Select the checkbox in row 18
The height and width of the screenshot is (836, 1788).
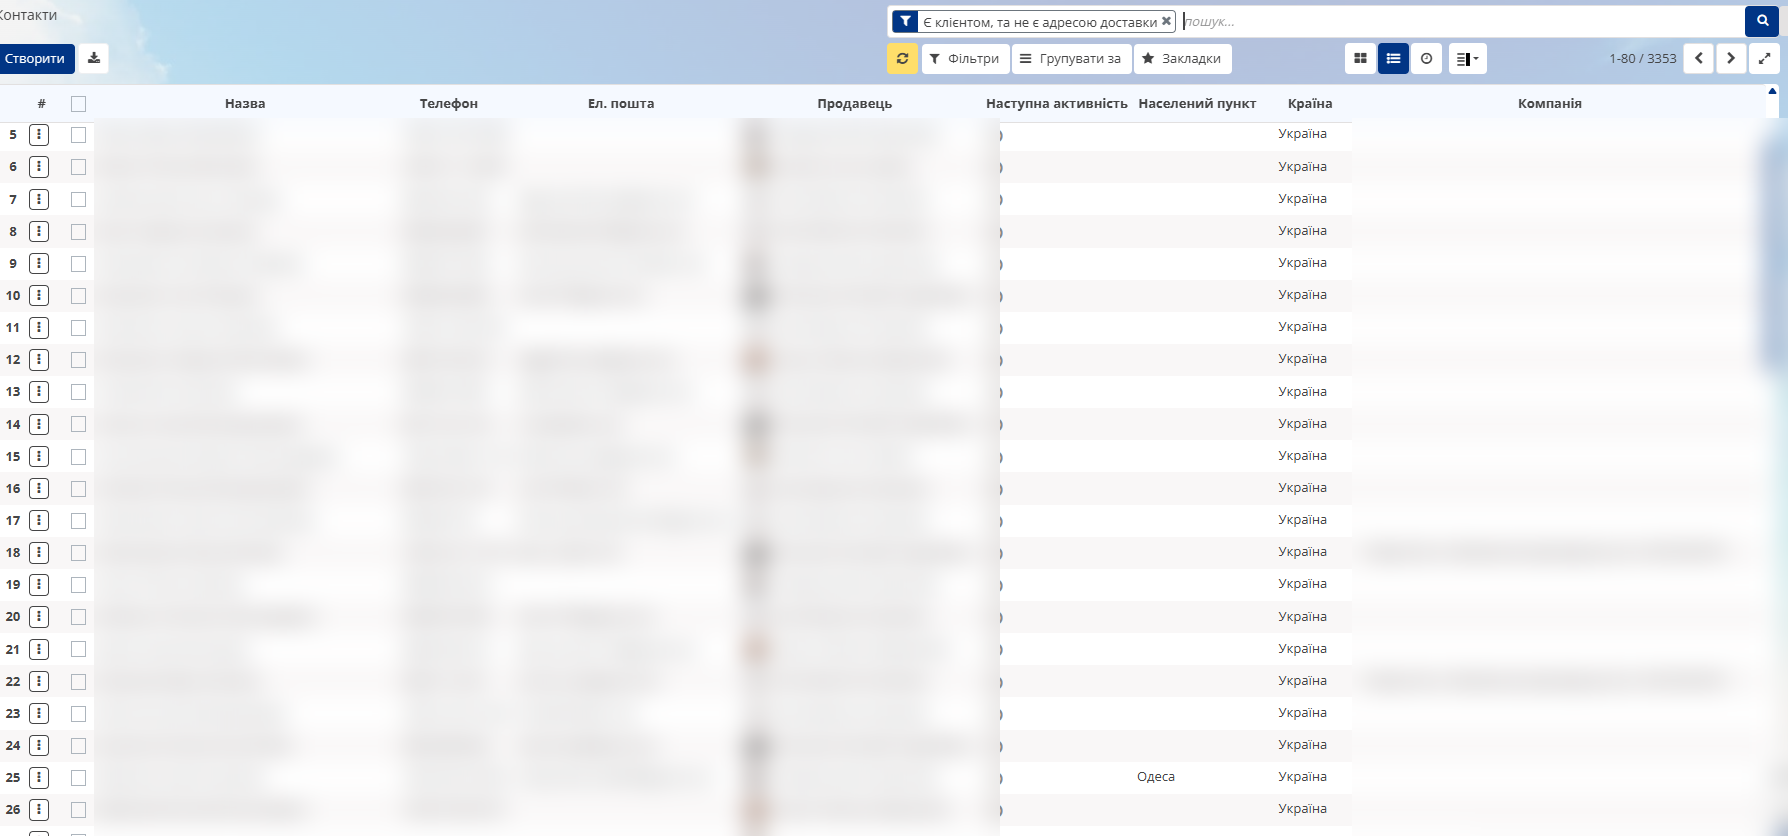point(79,553)
